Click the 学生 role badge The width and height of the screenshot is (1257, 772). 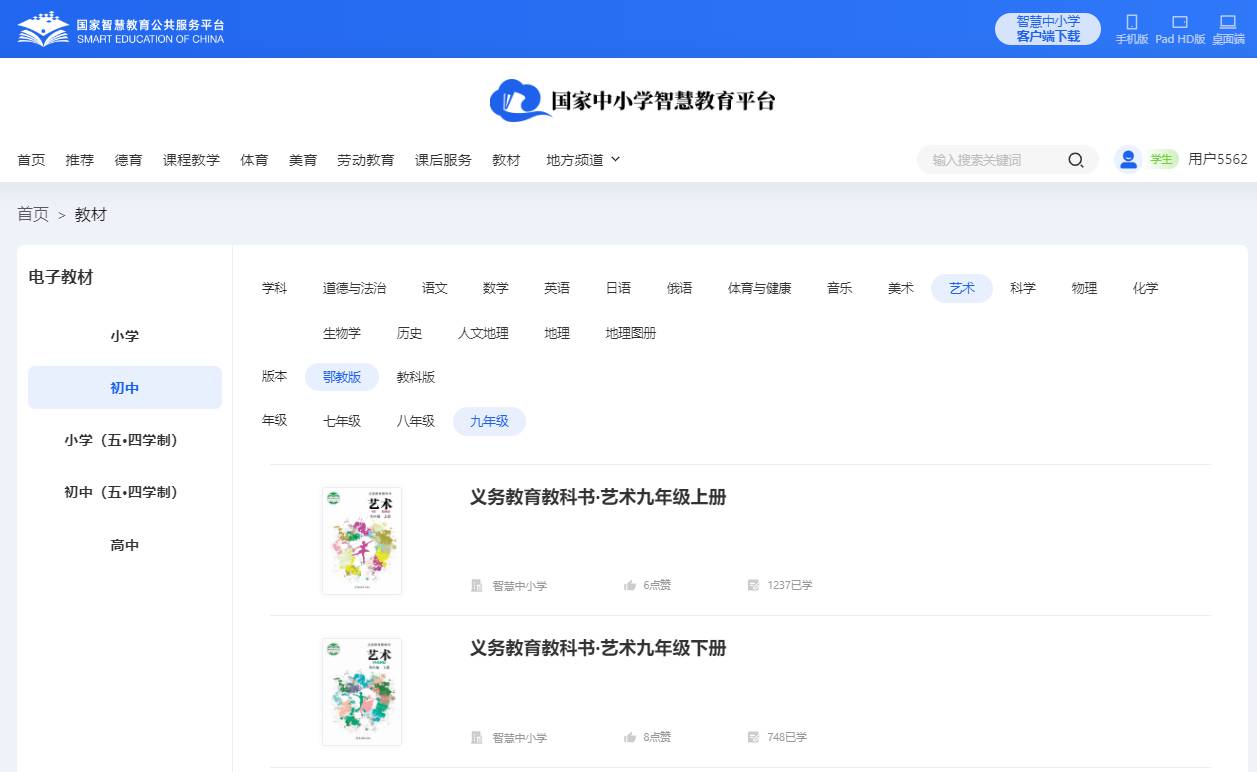click(1161, 159)
